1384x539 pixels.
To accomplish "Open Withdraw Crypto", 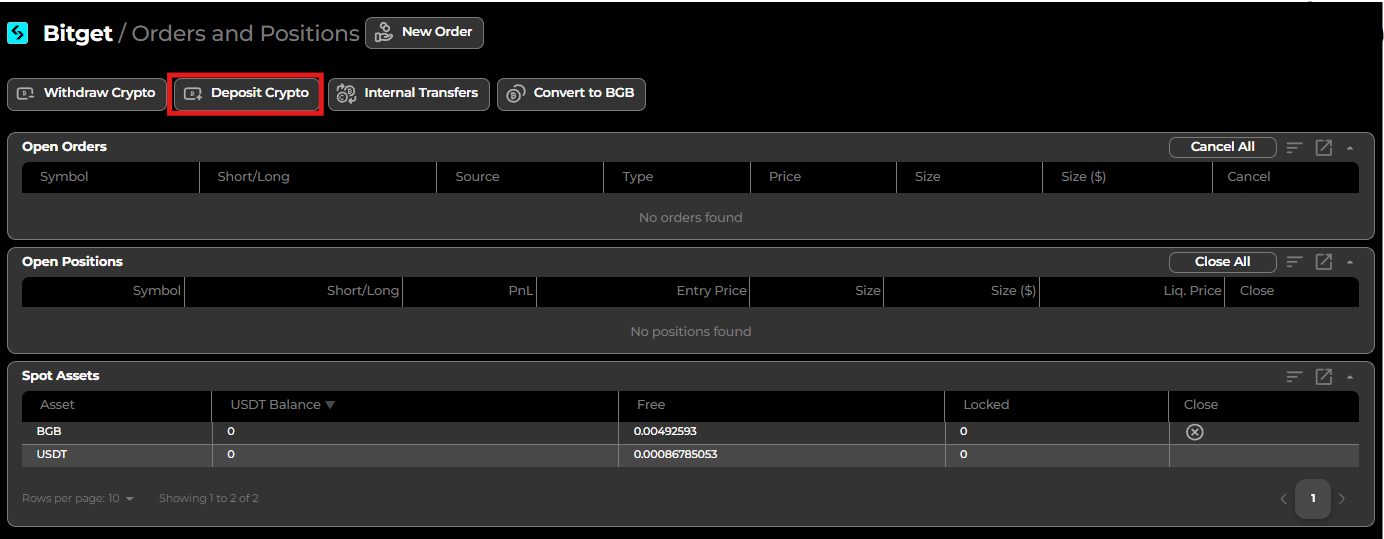I will pyautogui.click(x=87, y=94).
